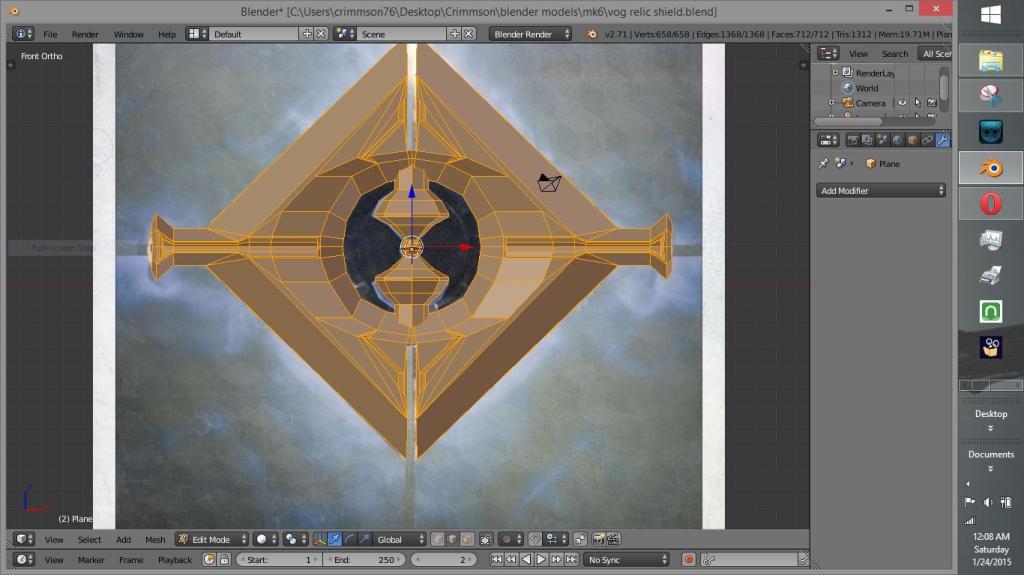Toggle the 3D manipulator widget
The image size is (1024, 575).
coord(319,540)
